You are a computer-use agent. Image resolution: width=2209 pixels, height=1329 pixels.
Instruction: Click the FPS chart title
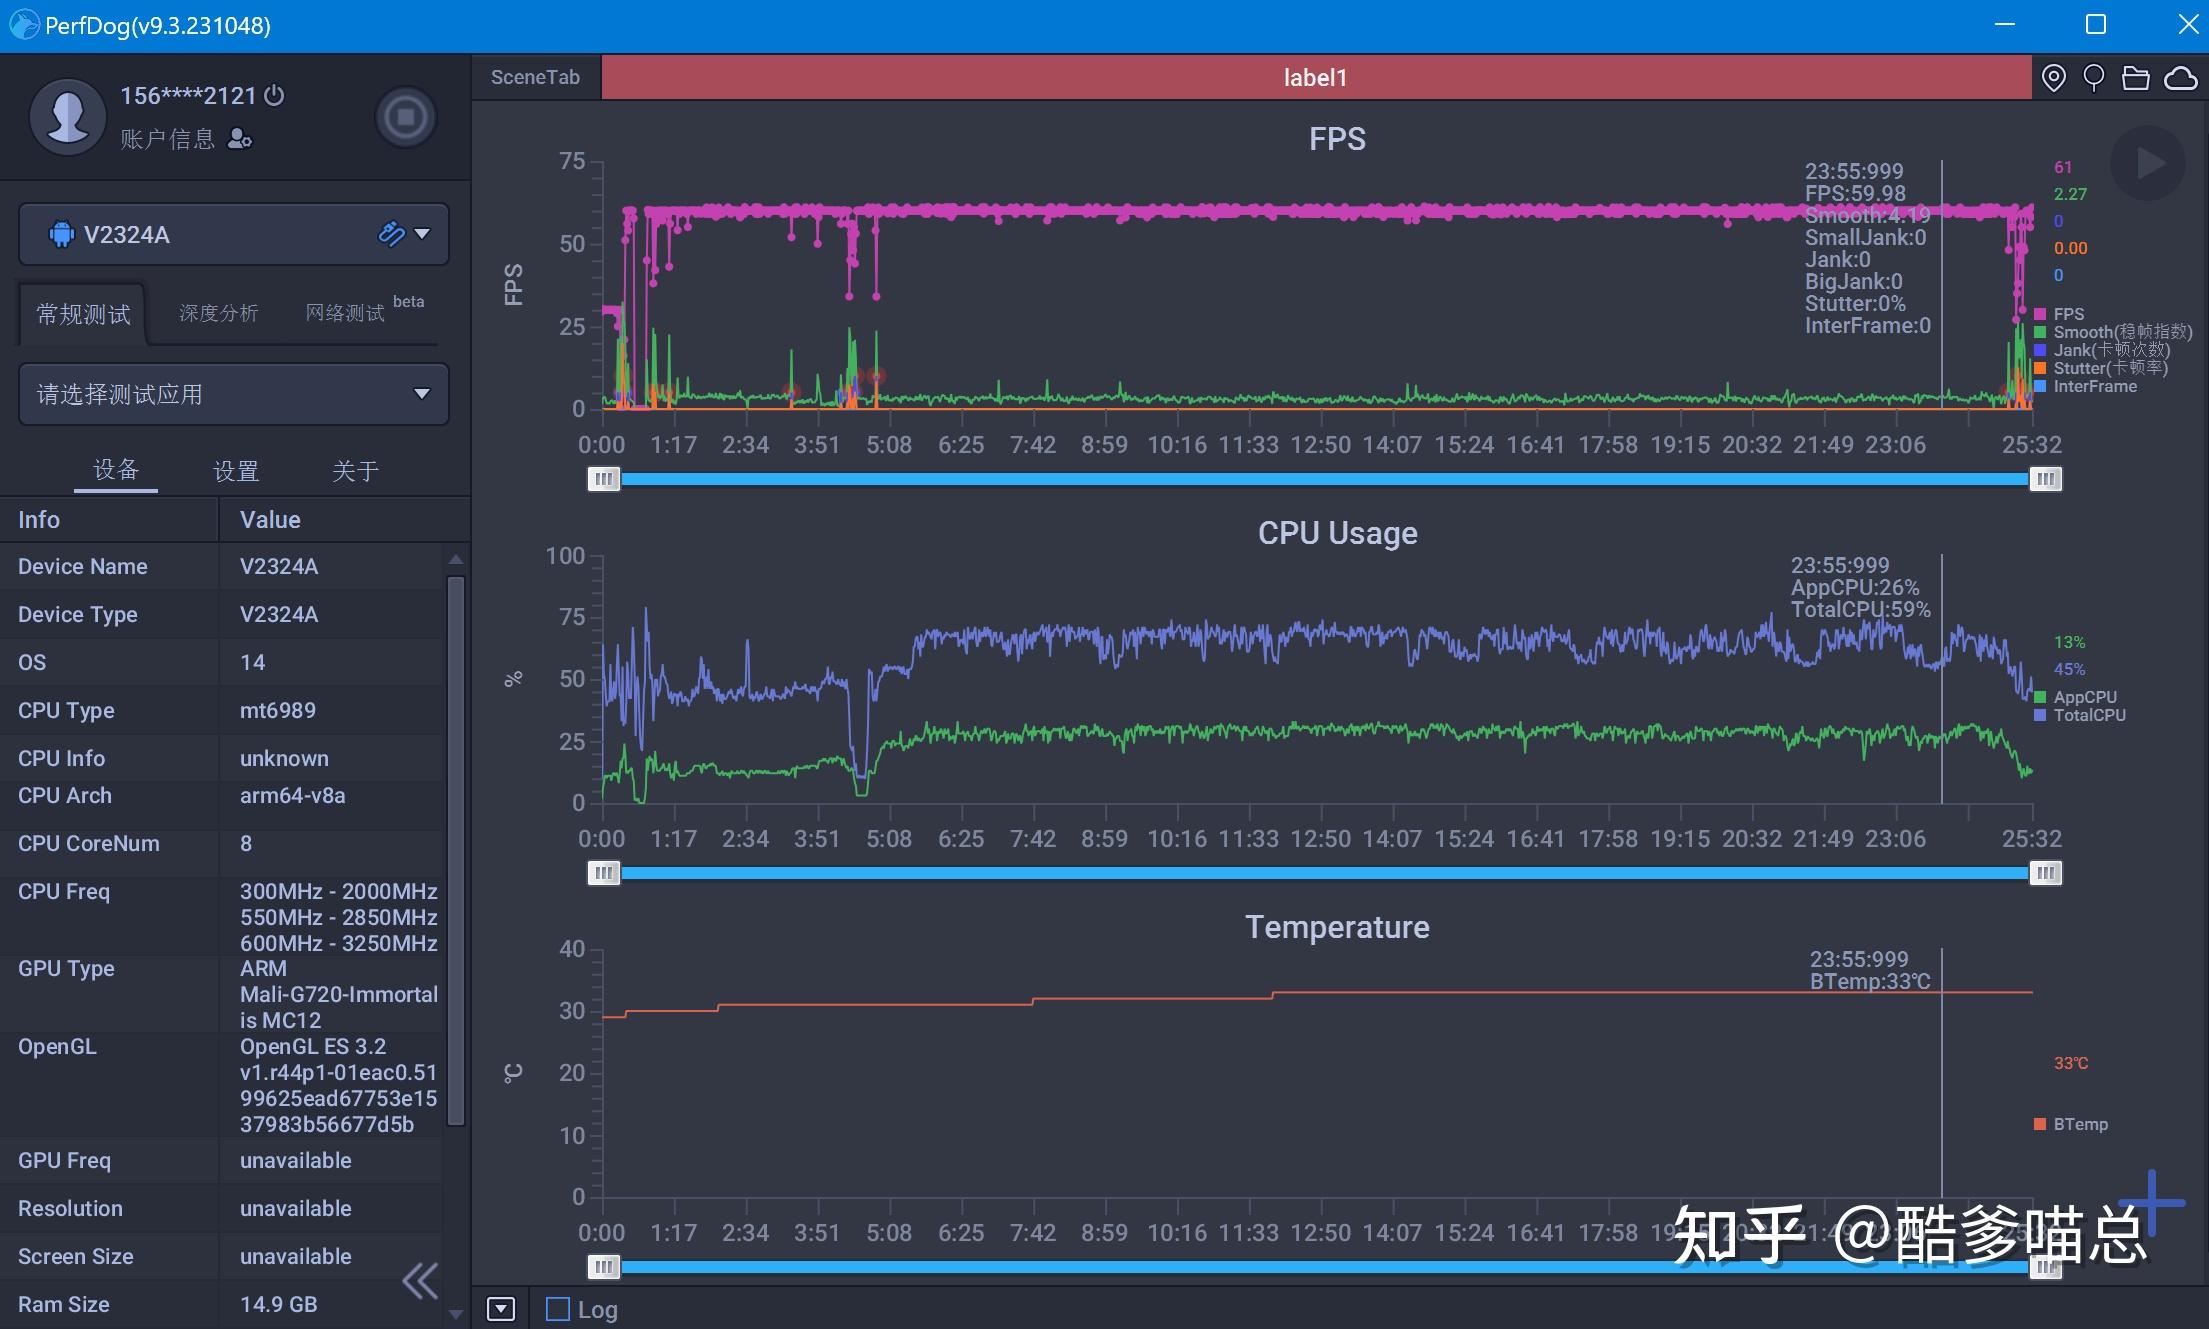click(1337, 138)
